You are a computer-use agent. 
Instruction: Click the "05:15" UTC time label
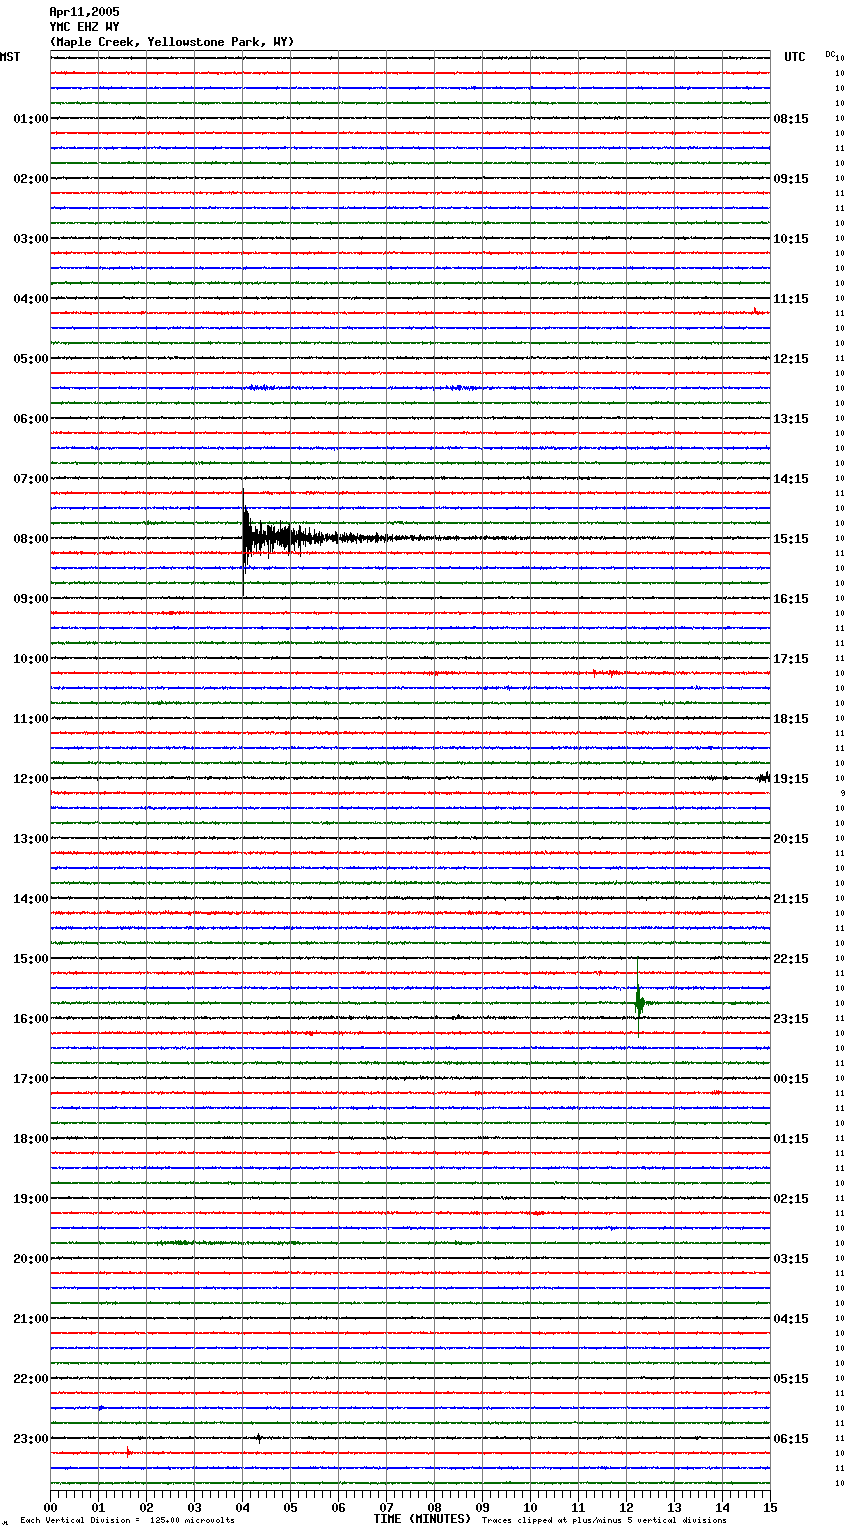(x=791, y=1379)
